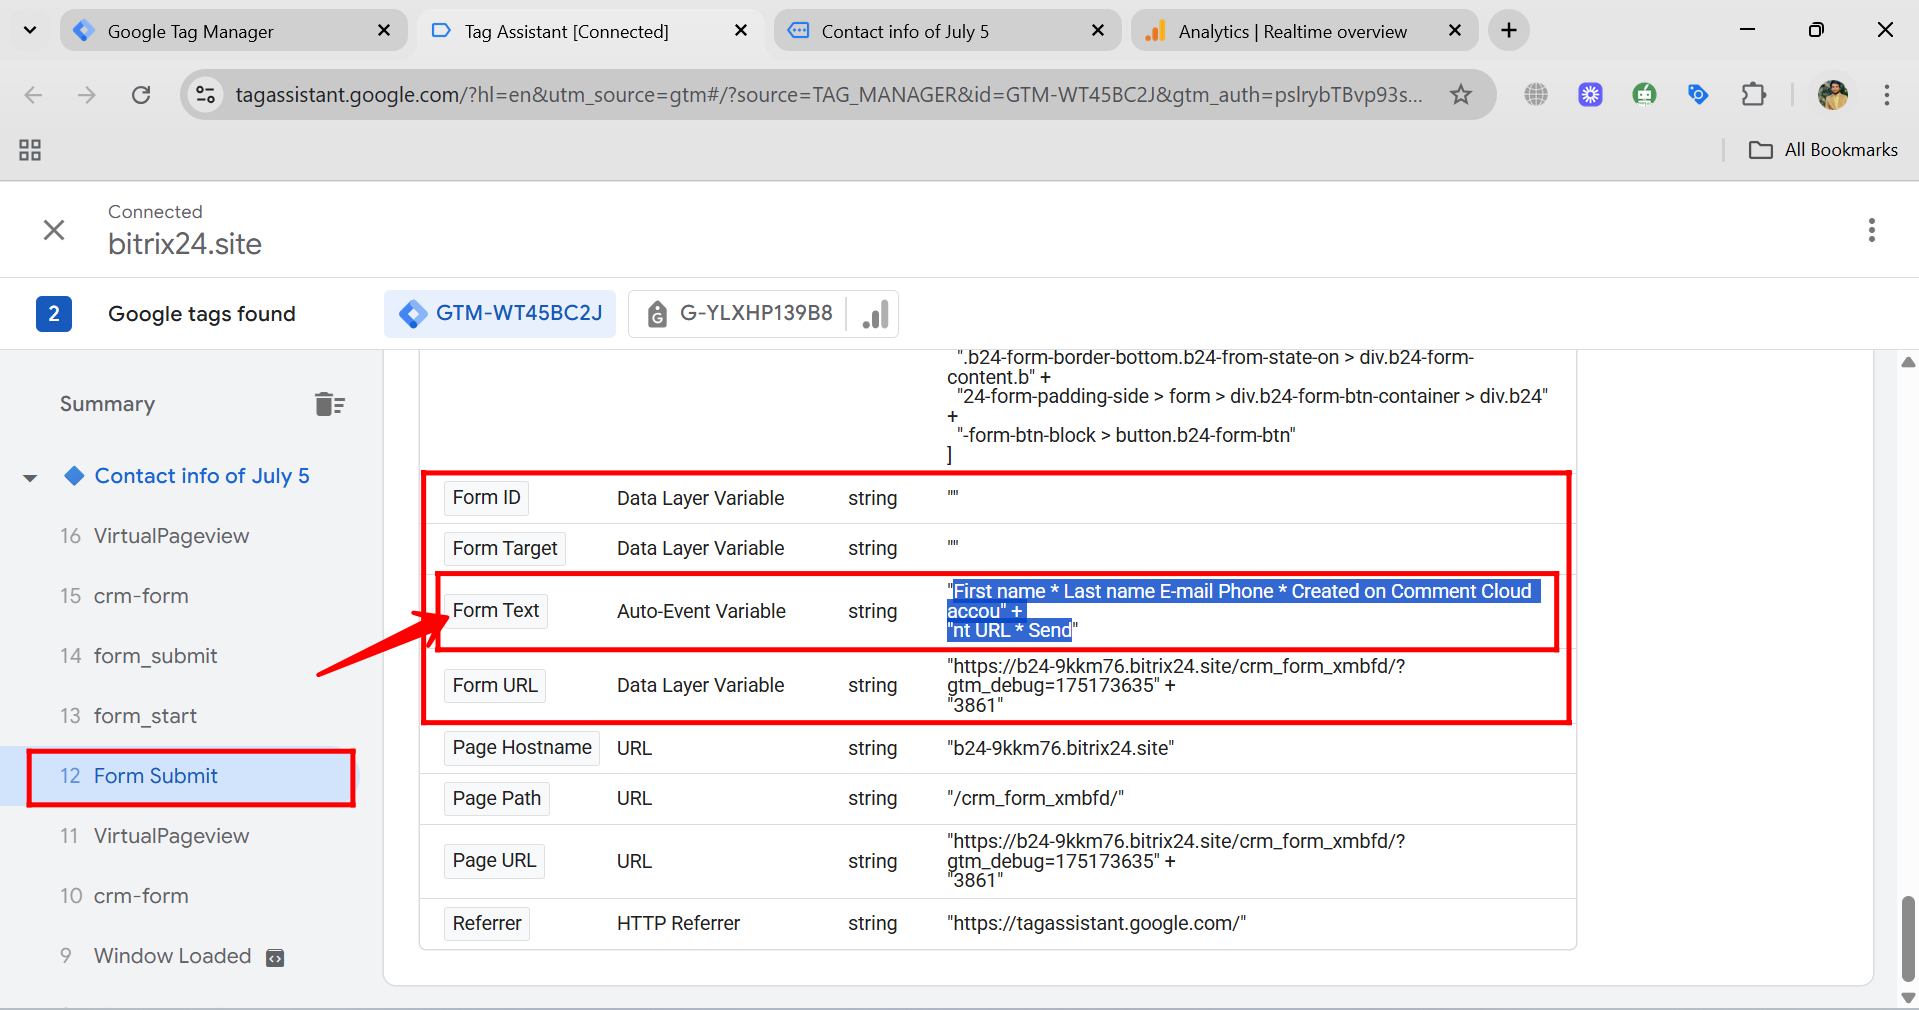
Task: Click the Referrer variable chip
Action: pyautogui.click(x=487, y=923)
